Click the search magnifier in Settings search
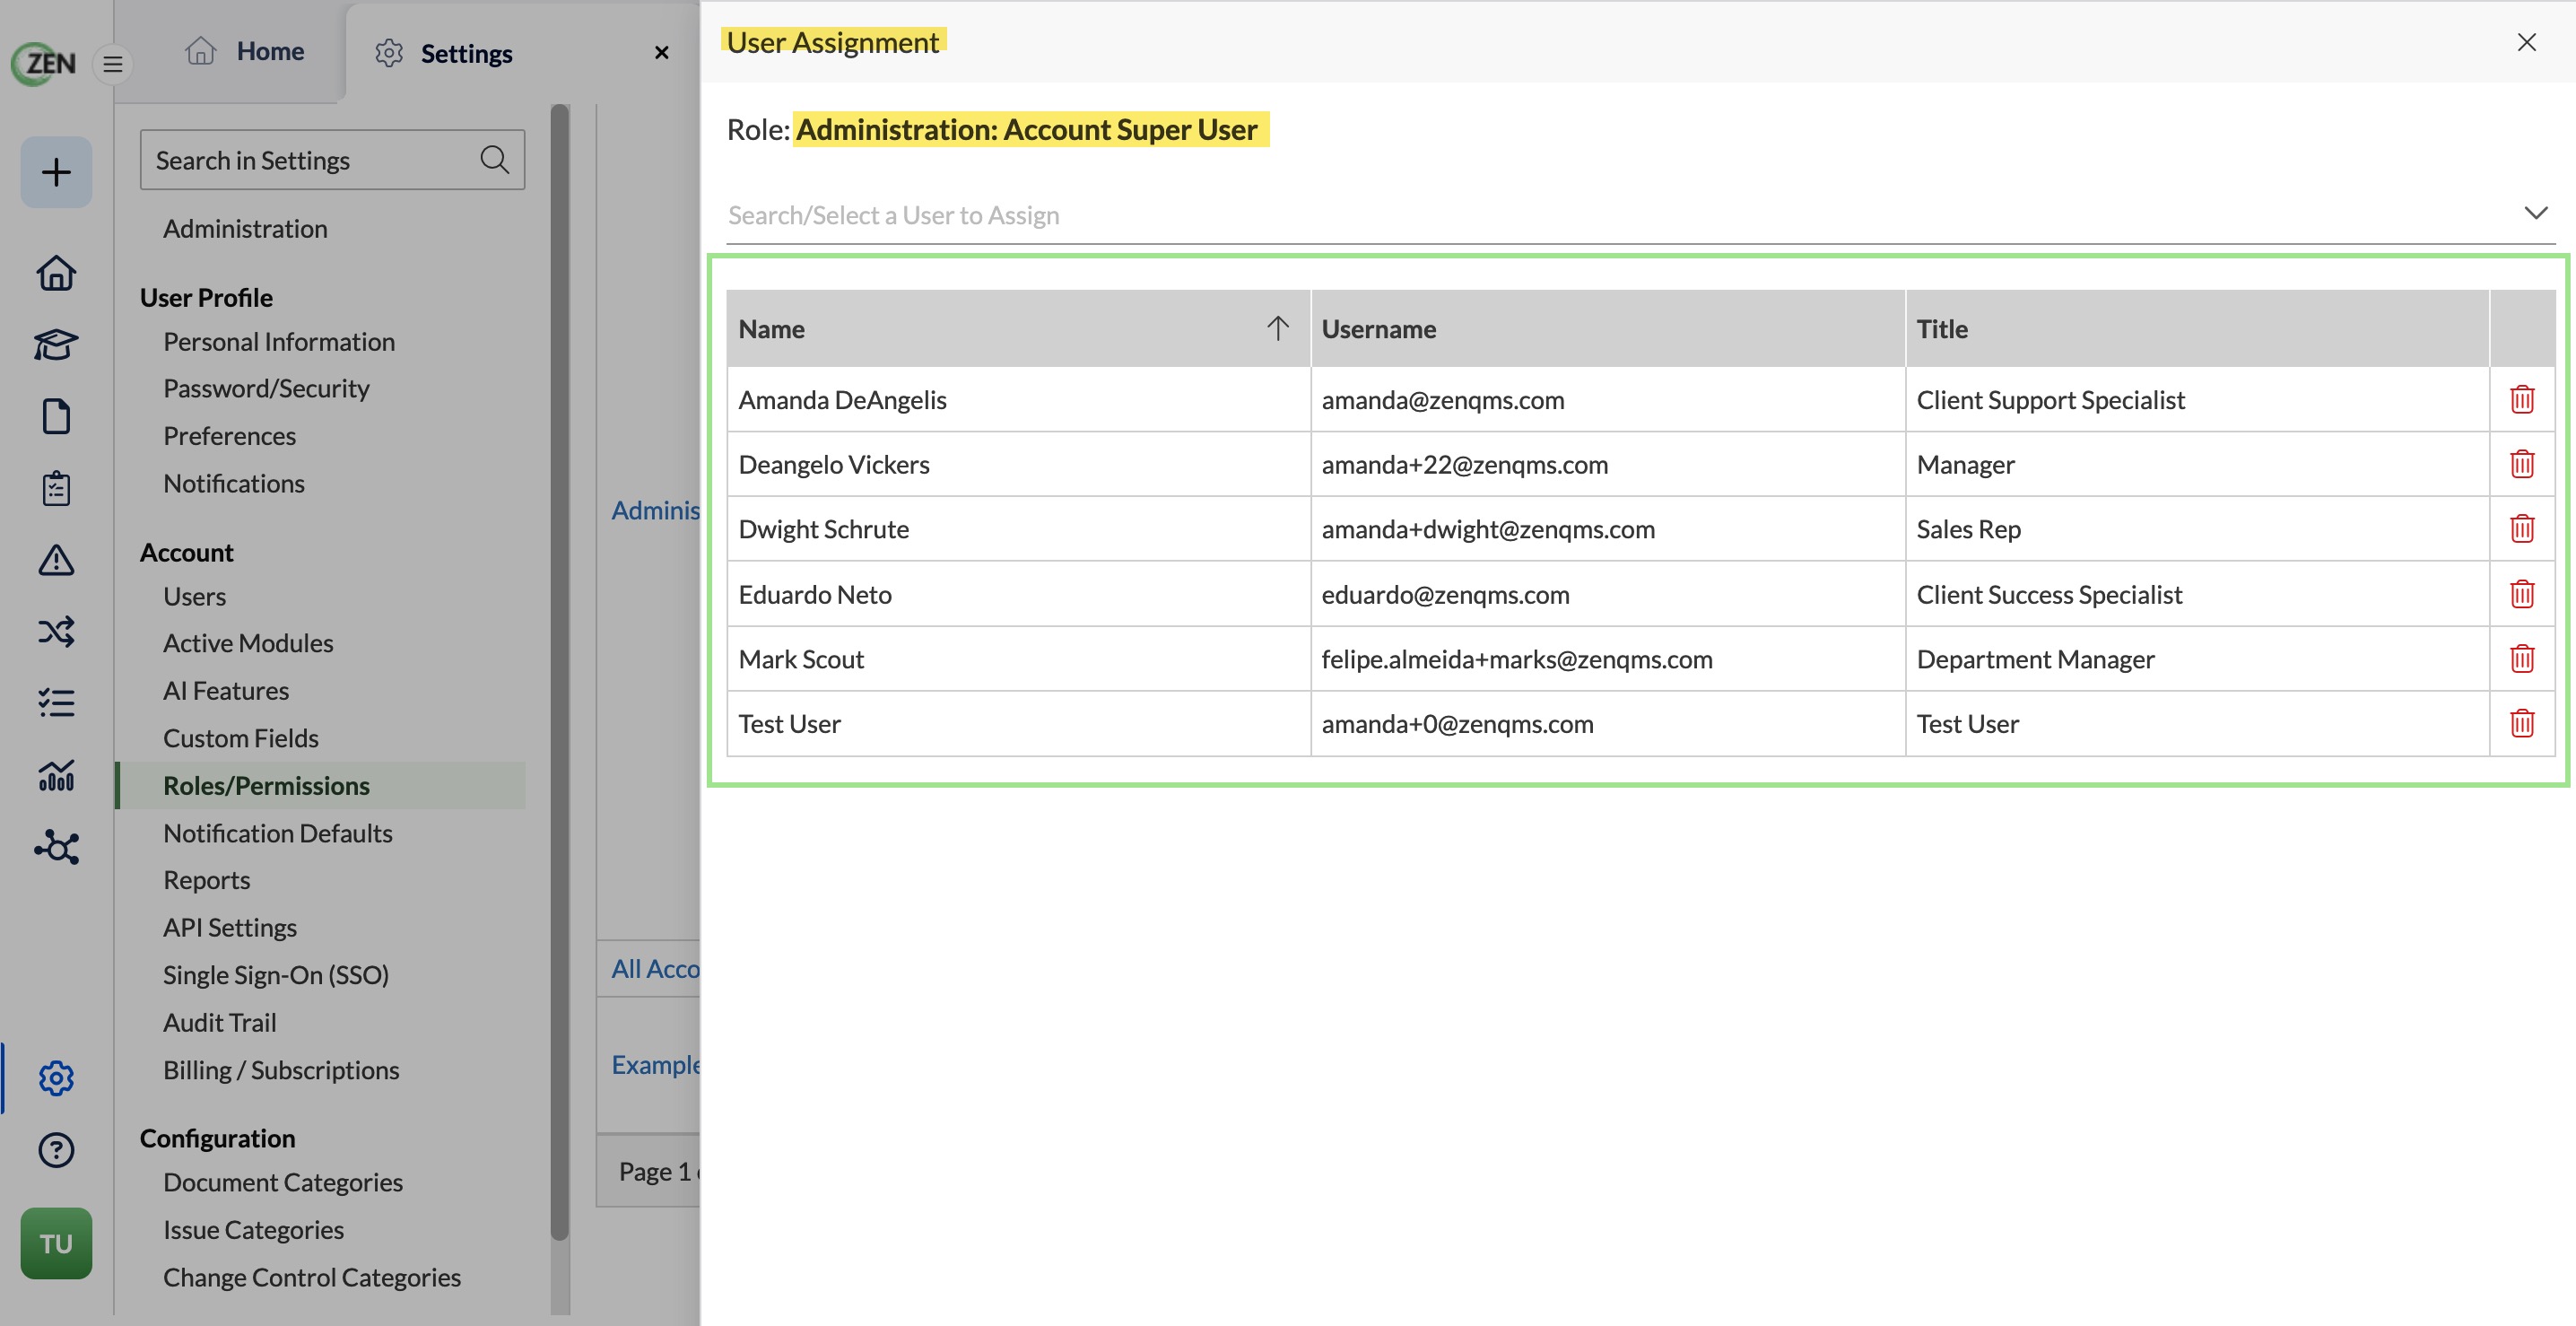 click(494, 159)
